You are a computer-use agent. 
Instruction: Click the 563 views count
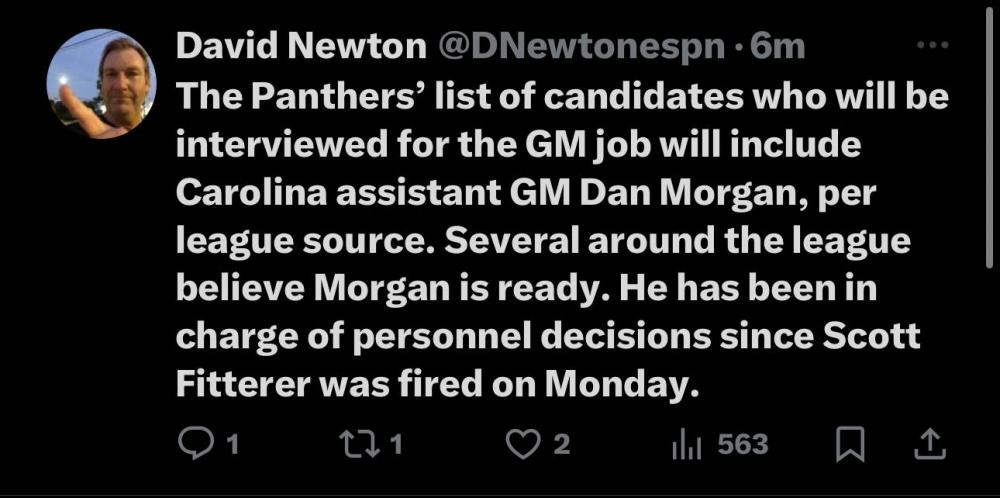click(742, 444)
